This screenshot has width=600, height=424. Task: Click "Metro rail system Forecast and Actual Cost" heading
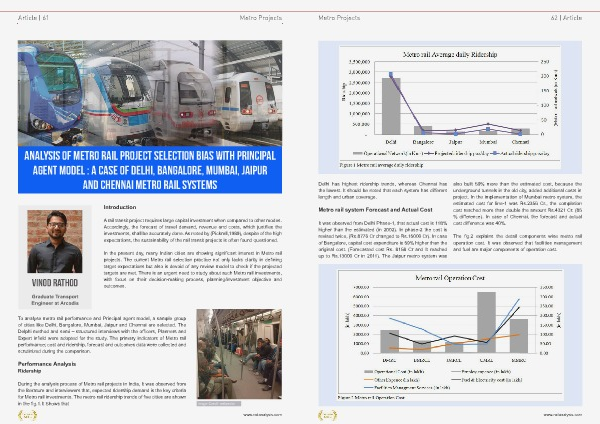pos(375,210)
